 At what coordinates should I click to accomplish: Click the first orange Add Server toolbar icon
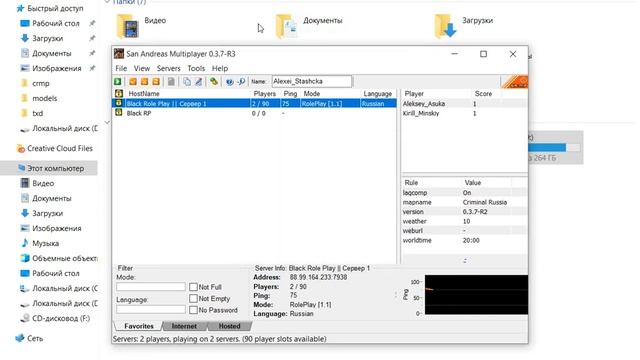pos(133,82)
